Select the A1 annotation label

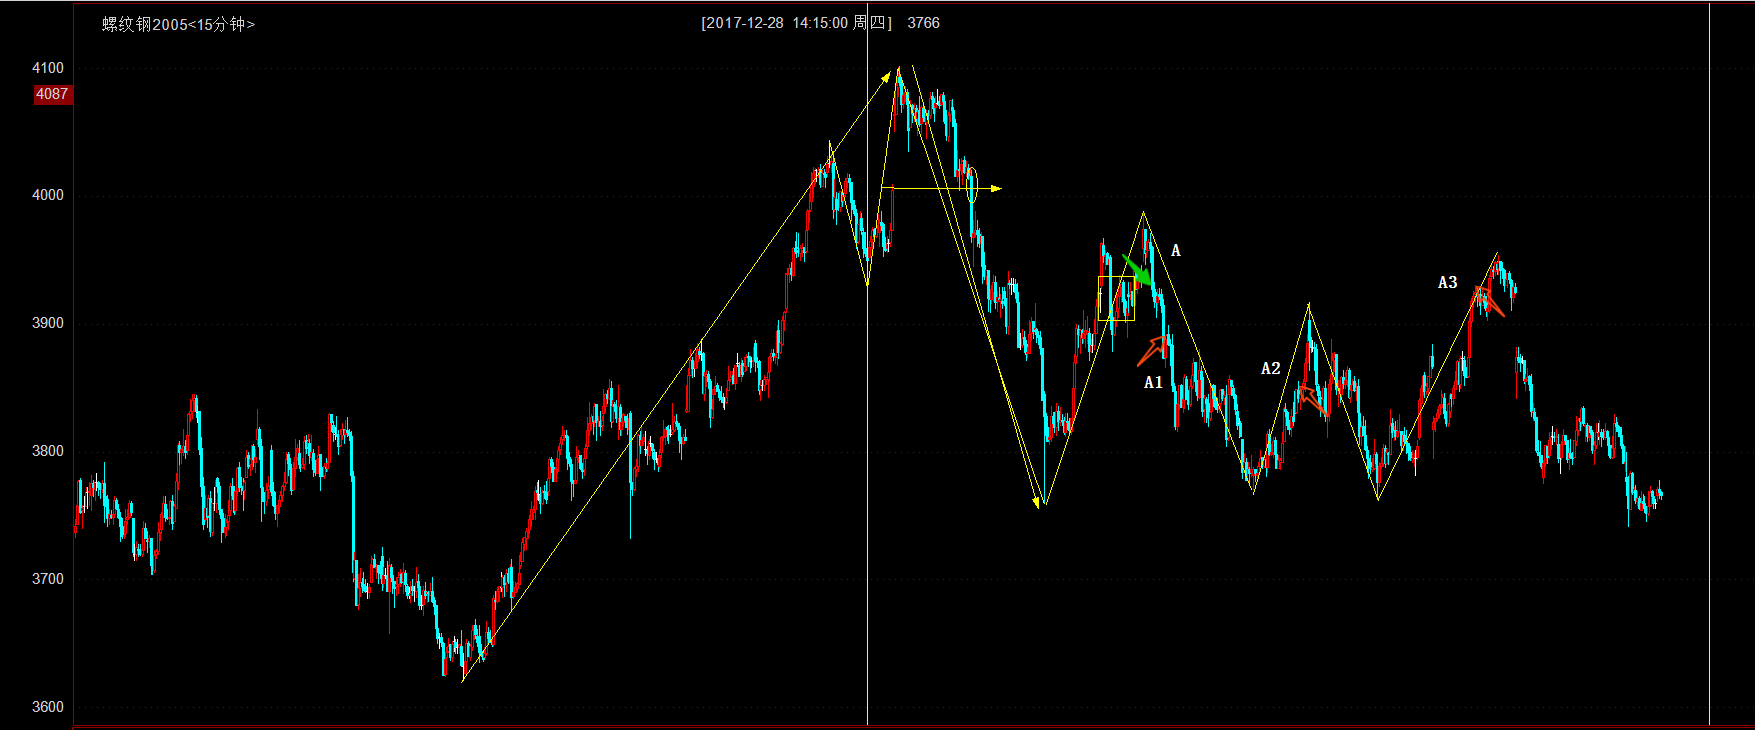[1153, 382]
